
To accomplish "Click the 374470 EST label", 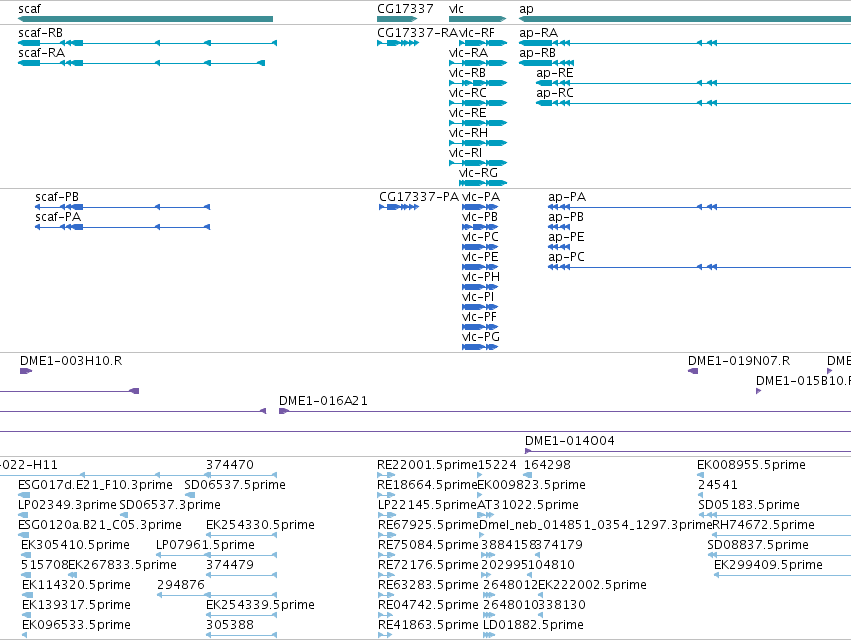I will 230,465.
